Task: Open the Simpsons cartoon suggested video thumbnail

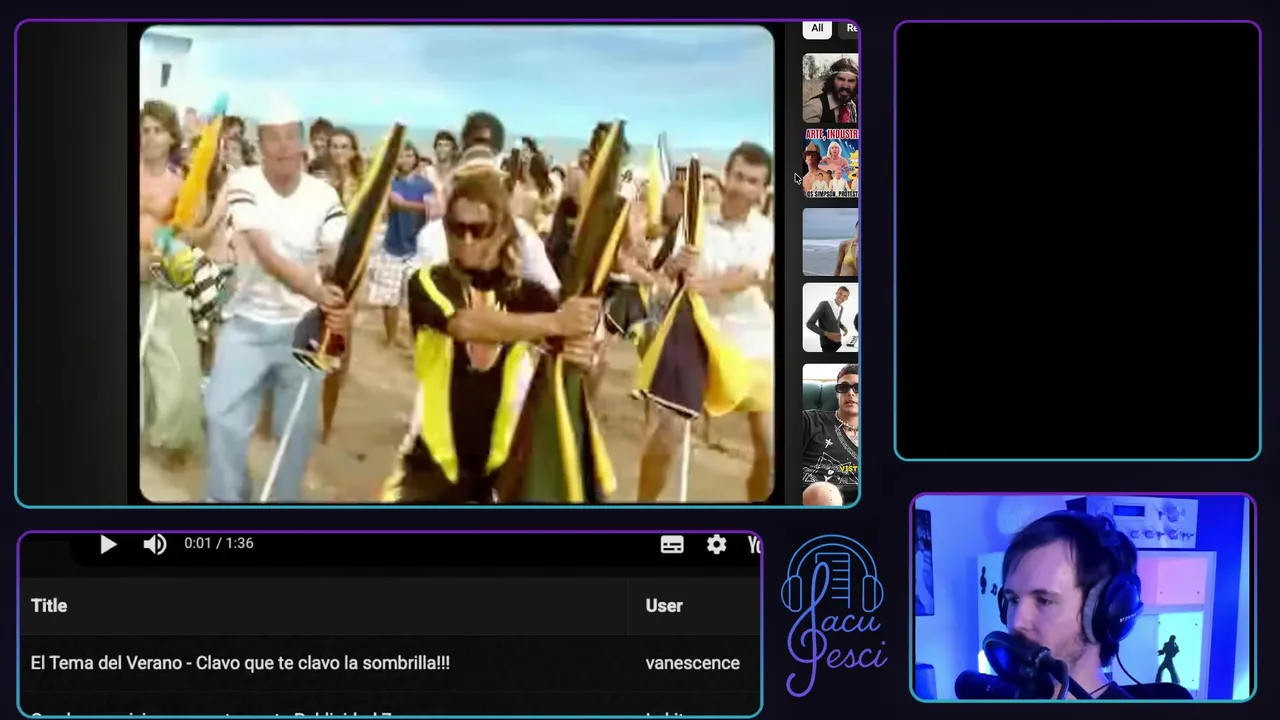Action: [830, 164]
